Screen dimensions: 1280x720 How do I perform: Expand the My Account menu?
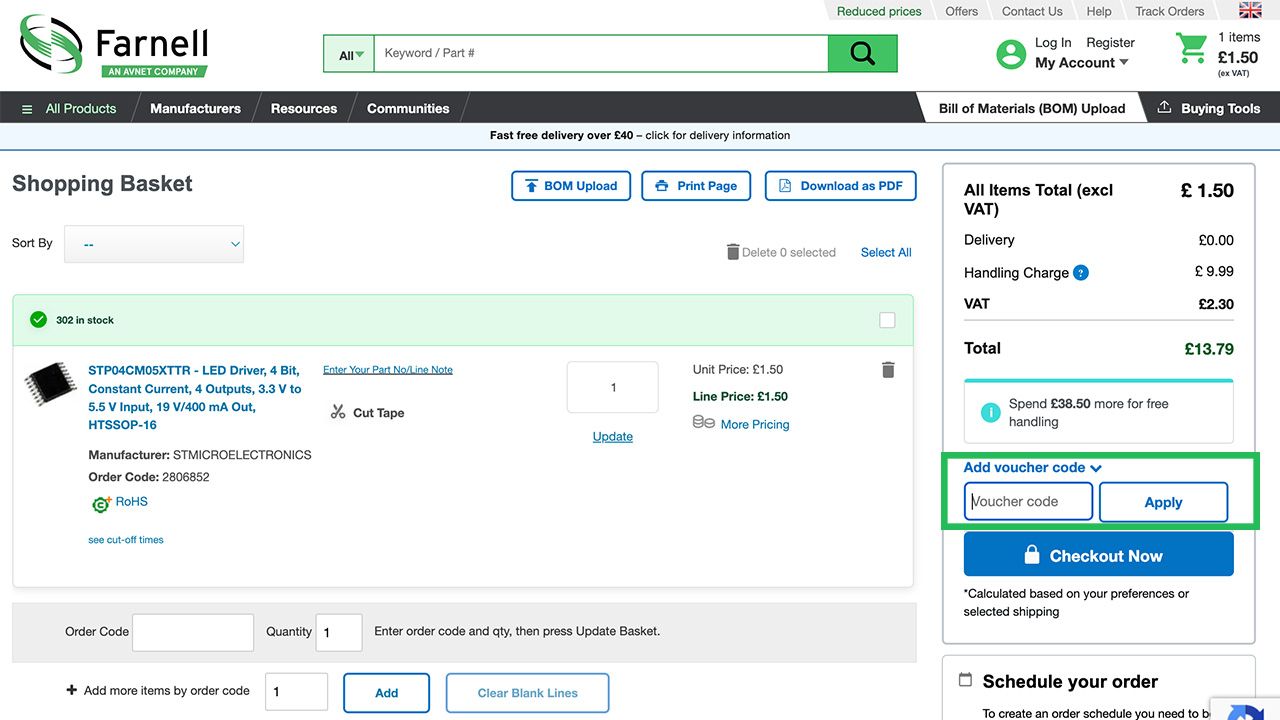tap(1082, 62)
